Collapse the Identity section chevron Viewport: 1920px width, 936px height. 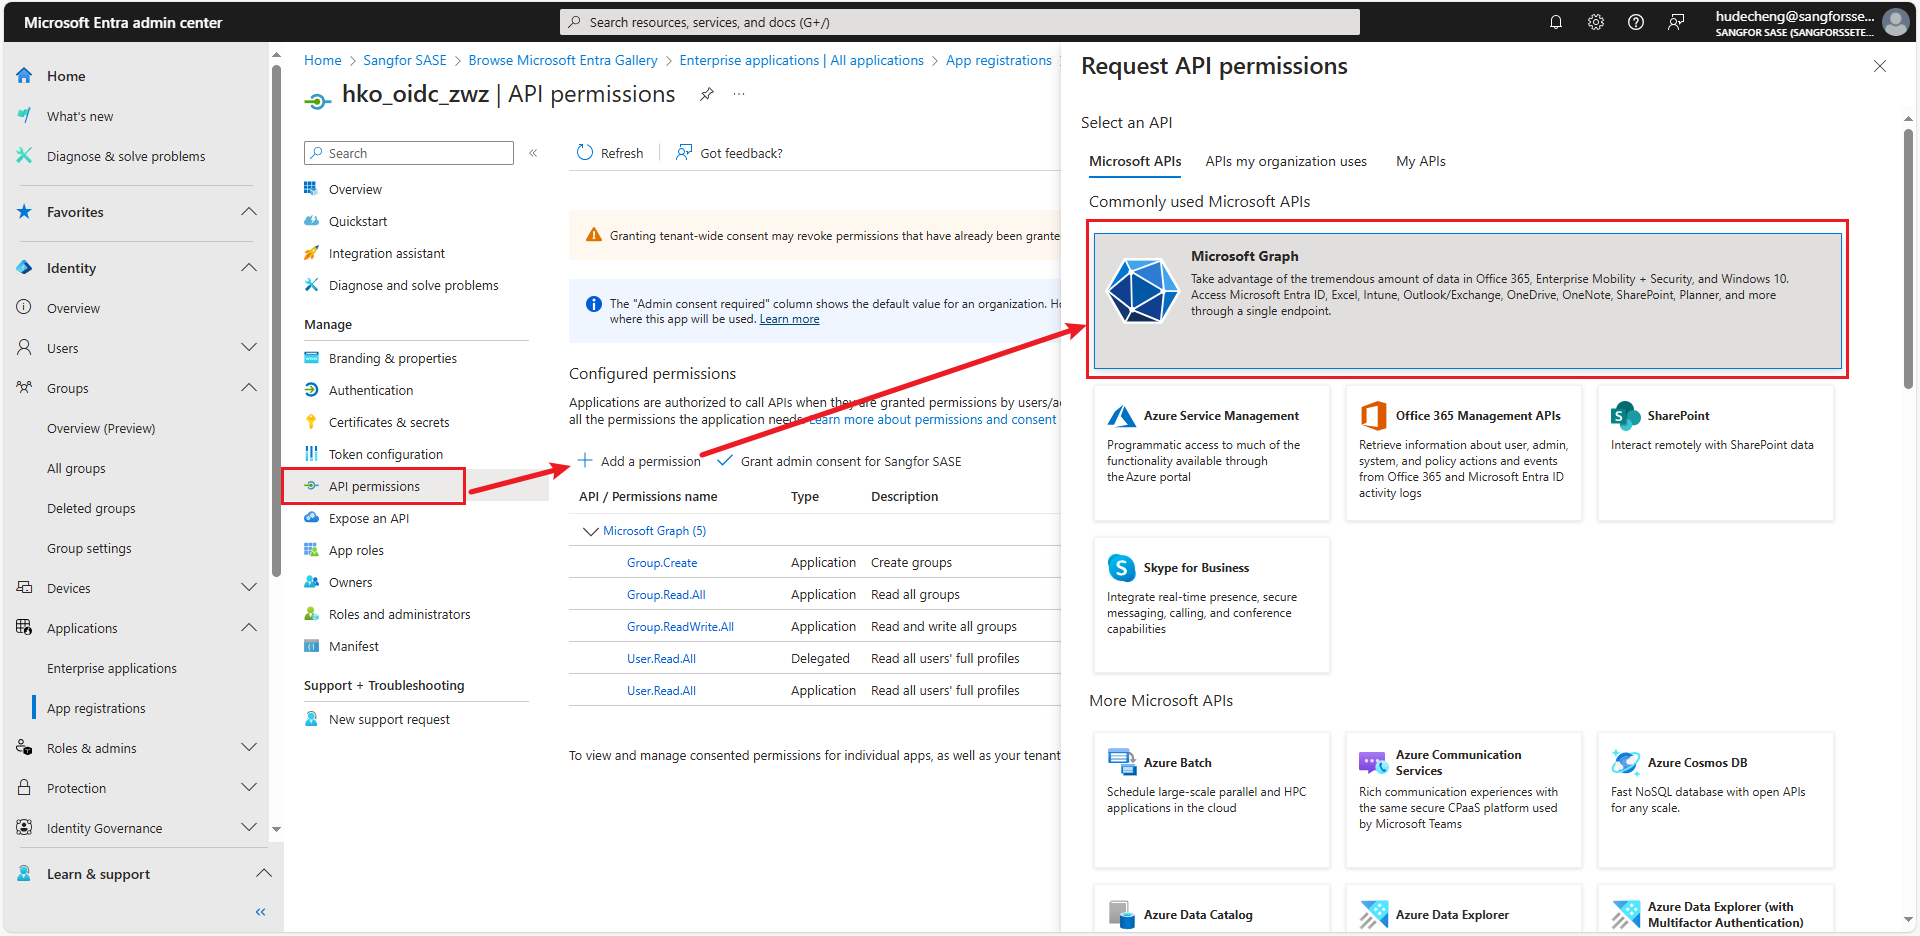(x=249, y=268)
